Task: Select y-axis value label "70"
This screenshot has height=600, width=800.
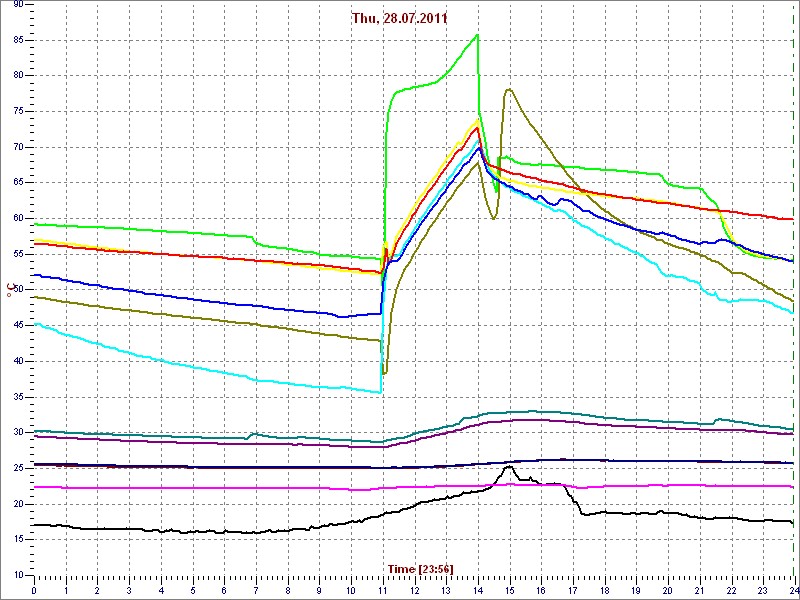Action: [x=18, y=147]
